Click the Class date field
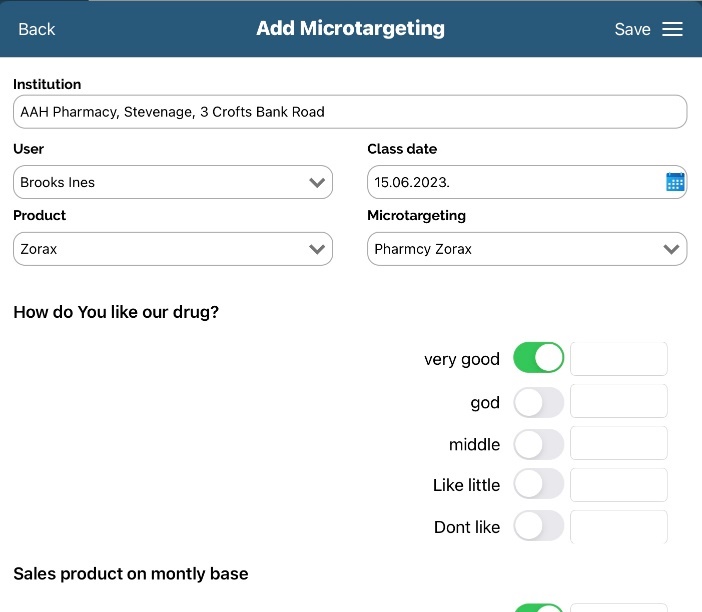 512,182
